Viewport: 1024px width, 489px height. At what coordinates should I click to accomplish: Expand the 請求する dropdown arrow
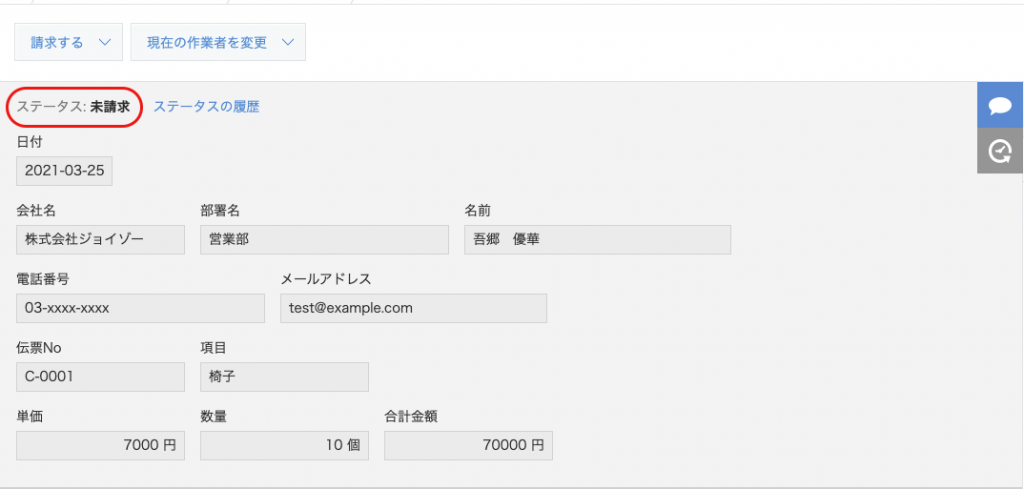coord(104,42)
